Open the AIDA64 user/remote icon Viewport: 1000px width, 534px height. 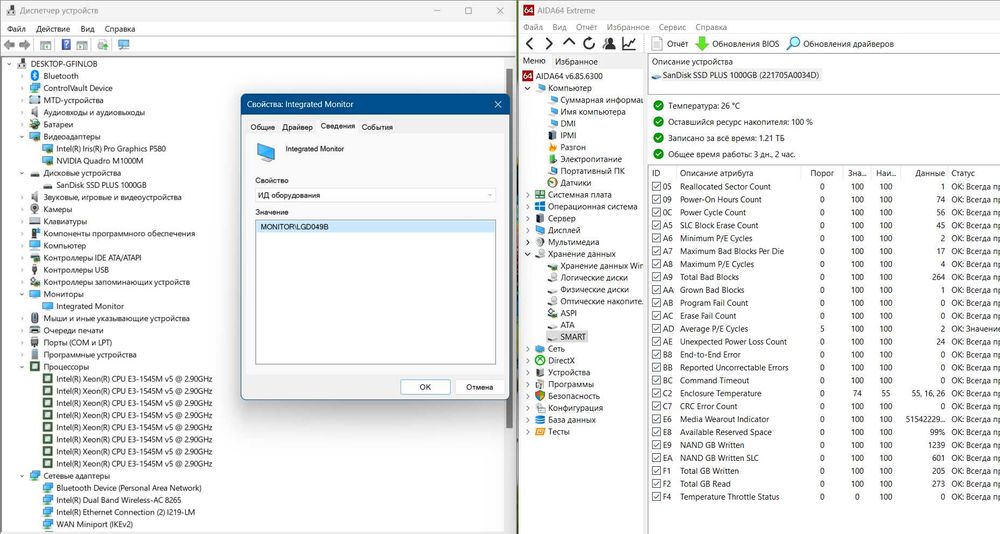tap(609, 43)
